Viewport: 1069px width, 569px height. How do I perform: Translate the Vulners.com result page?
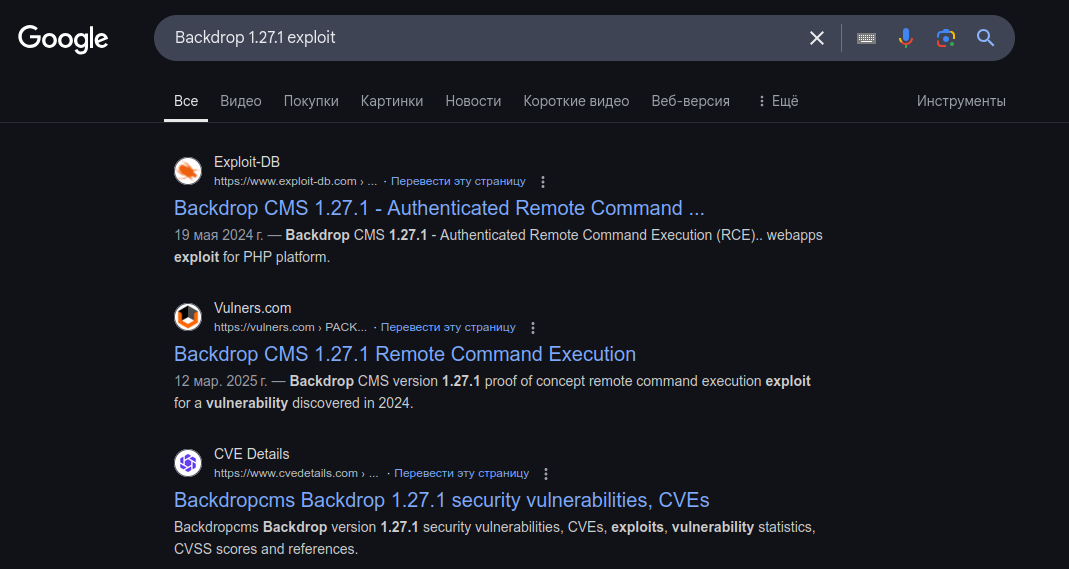pyautogui.click(x=448, y=327)
